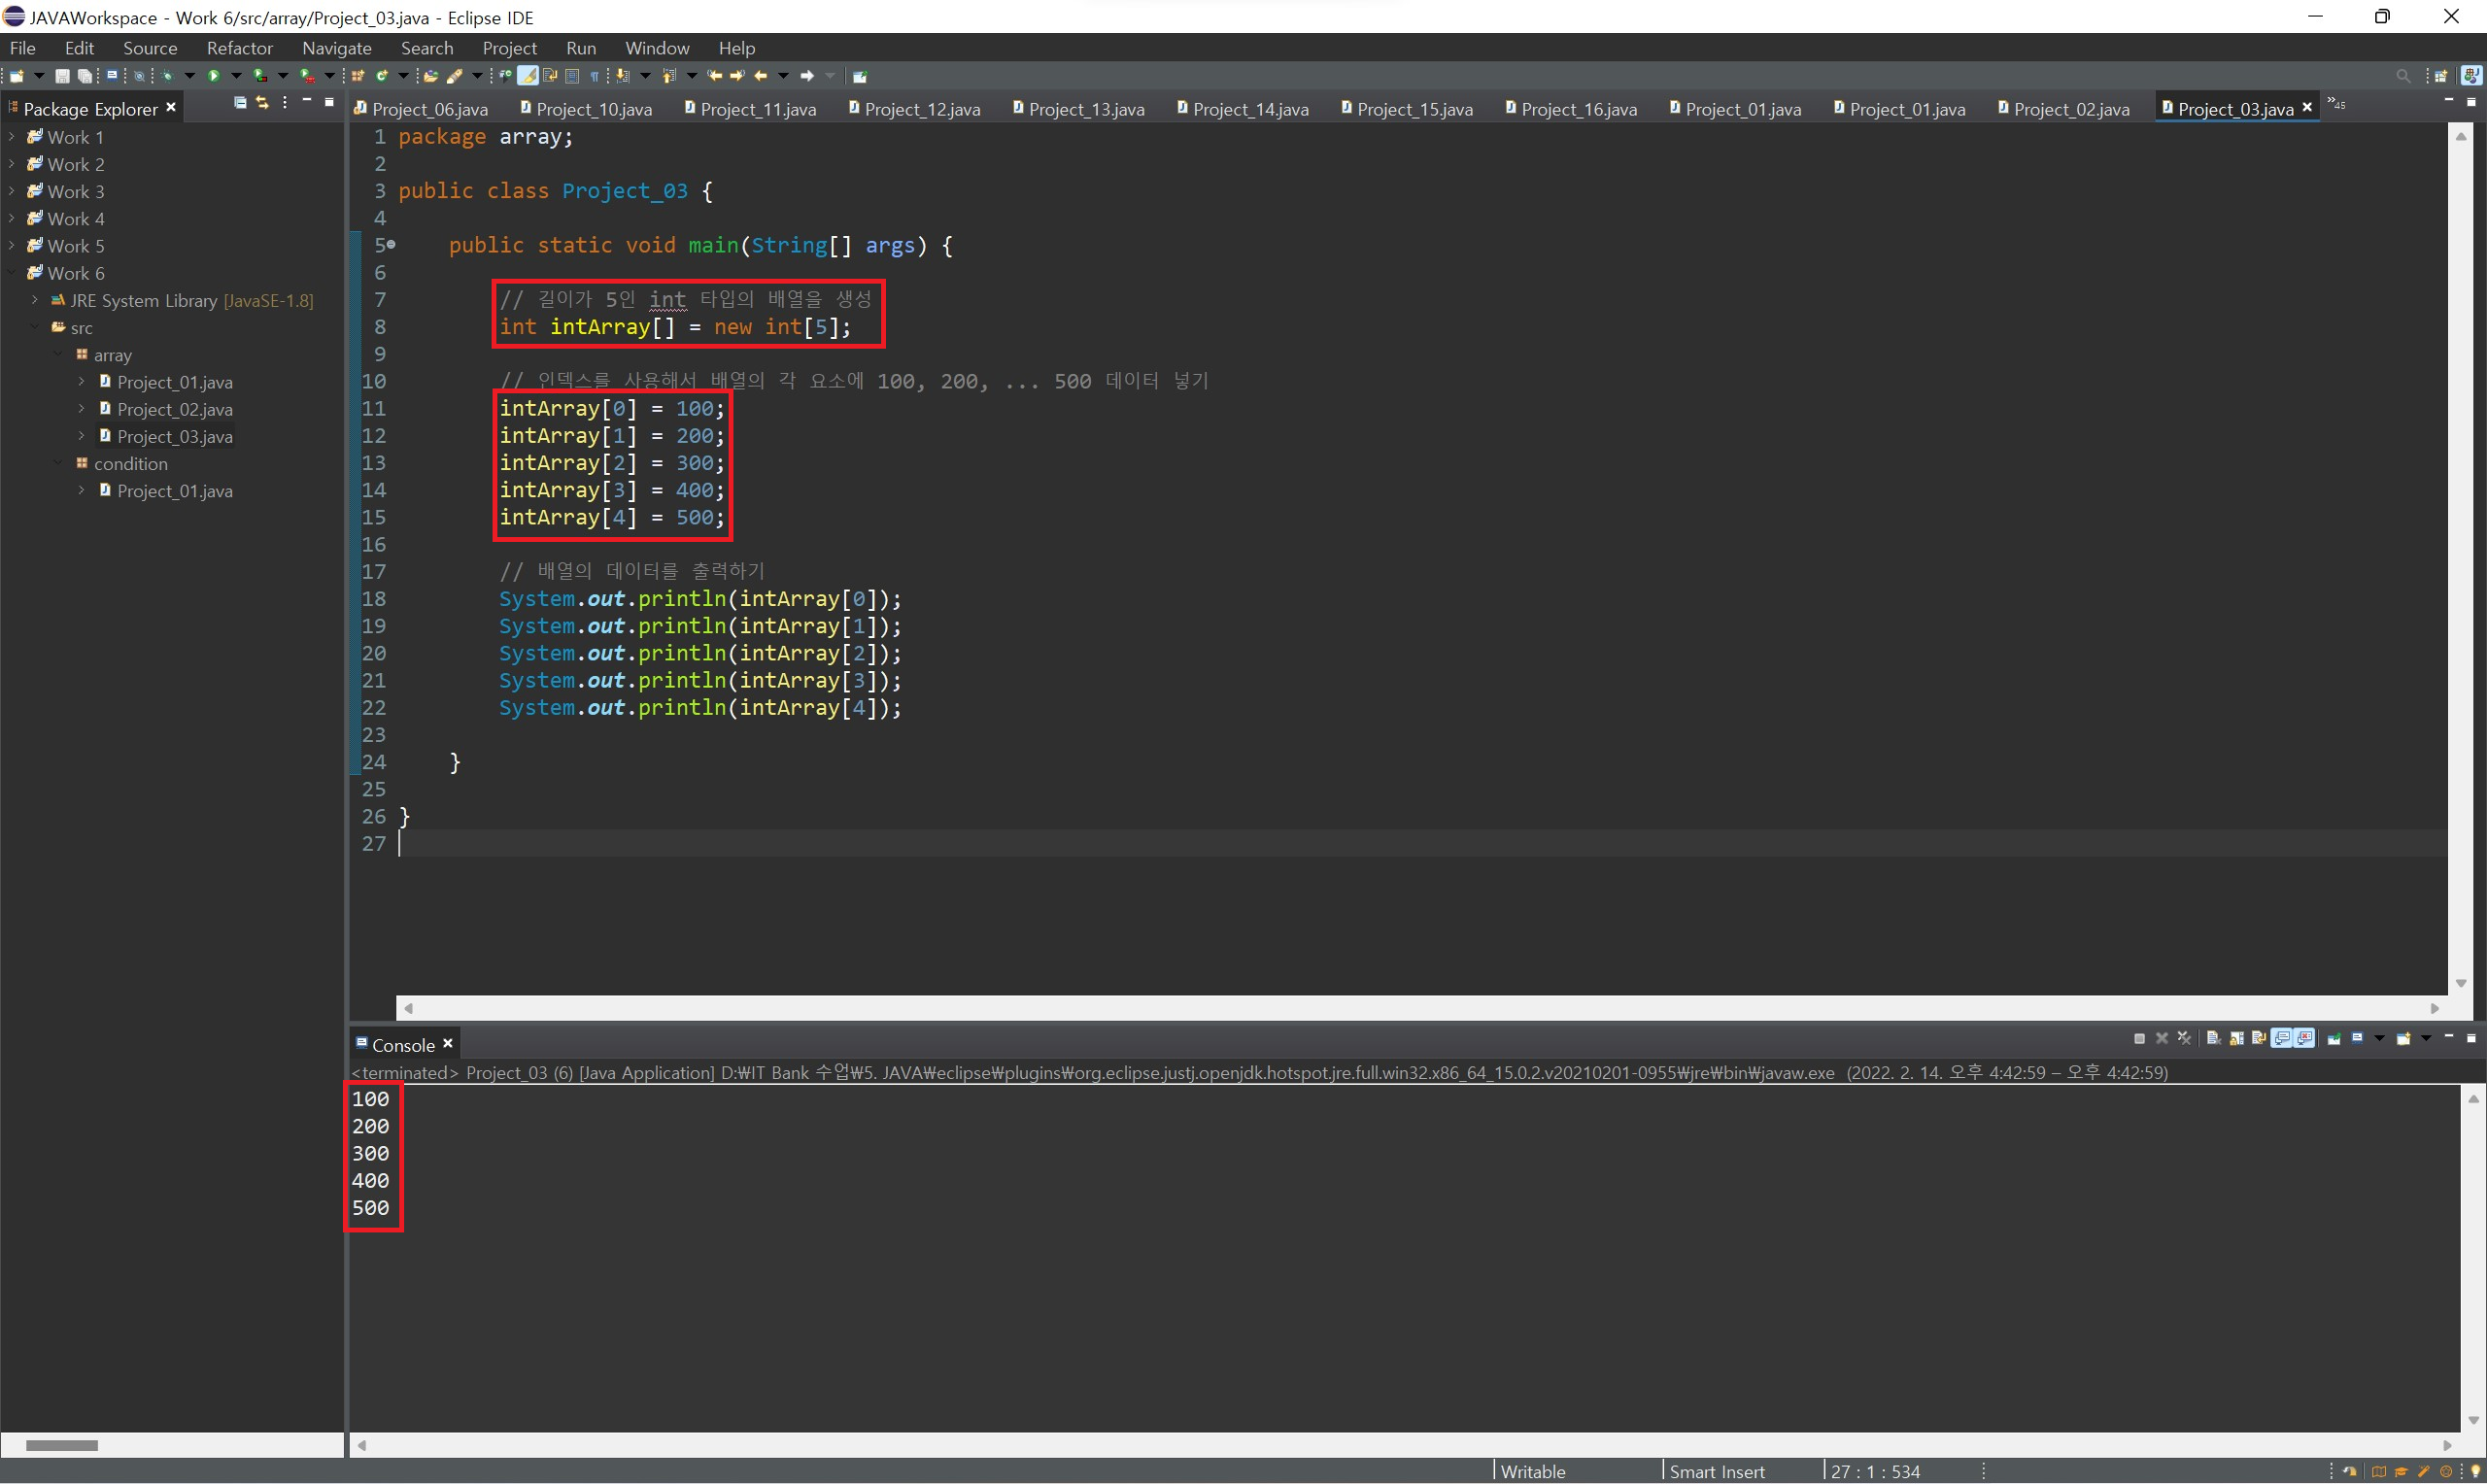
Task: Click the Debug bug icon
Action: pyautogui.click(x=167, y=76)
